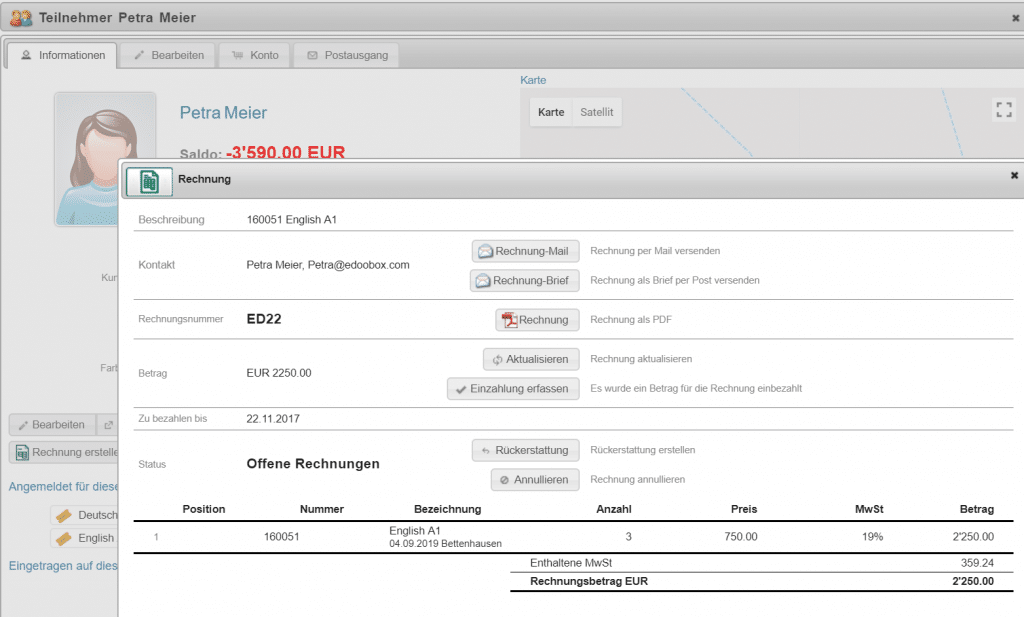Click description text 160051 English A1
Screen dimensions: 1024x617
pos(292,220)
